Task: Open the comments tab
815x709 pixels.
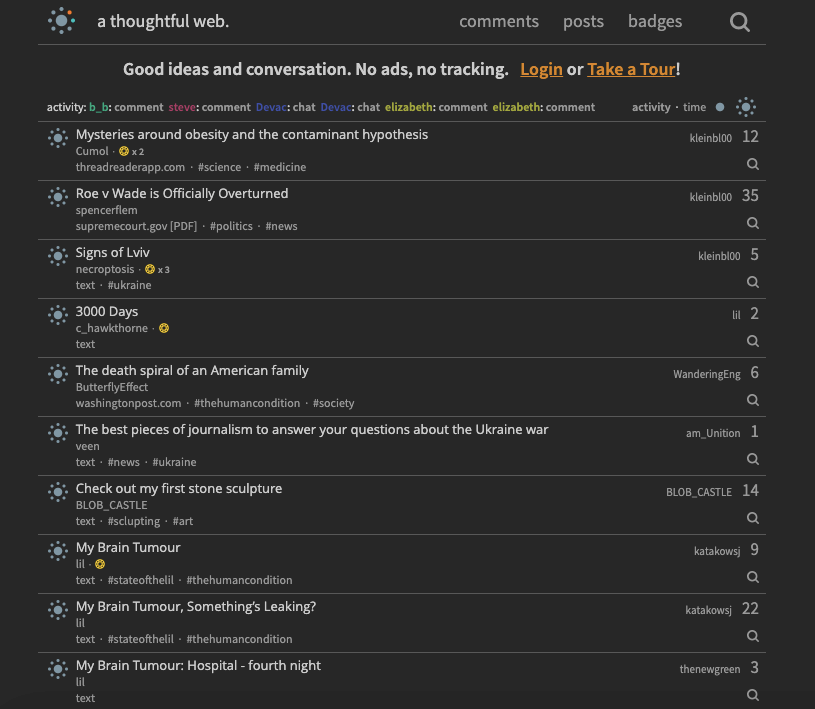Action: pyautogui.click(x=499, y=21)
